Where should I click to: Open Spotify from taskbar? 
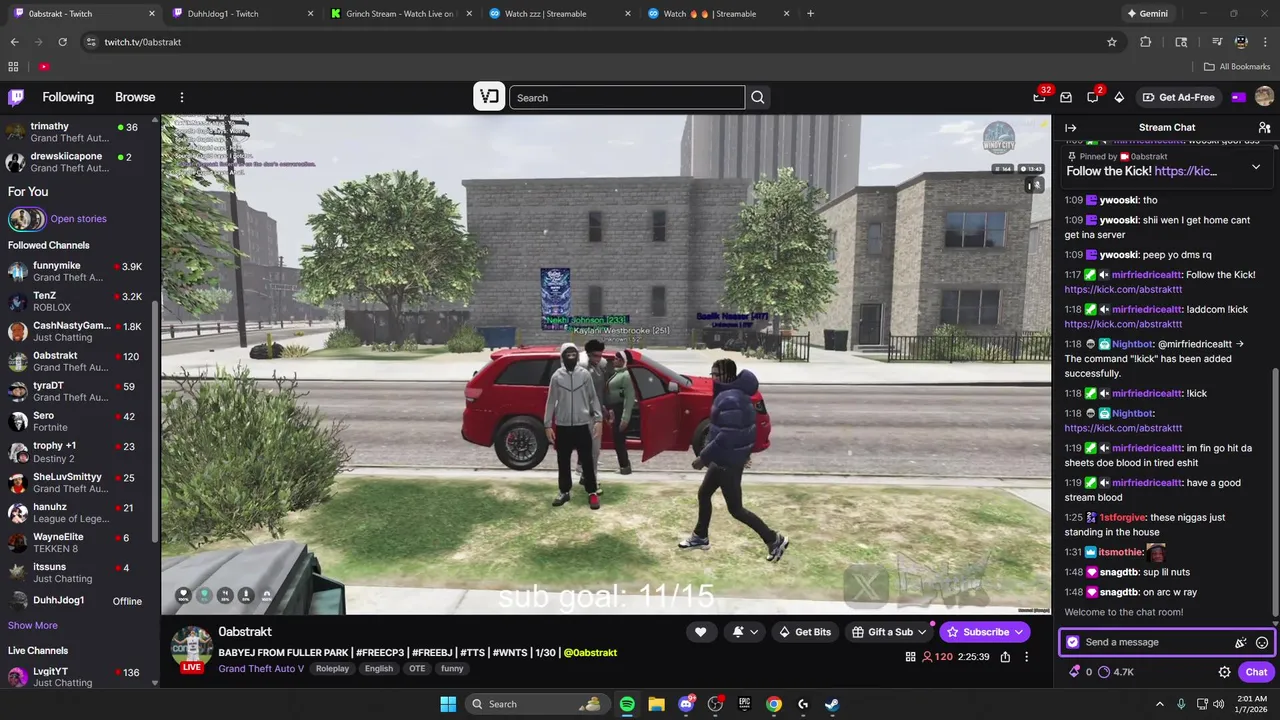click(x=627, y=704)
